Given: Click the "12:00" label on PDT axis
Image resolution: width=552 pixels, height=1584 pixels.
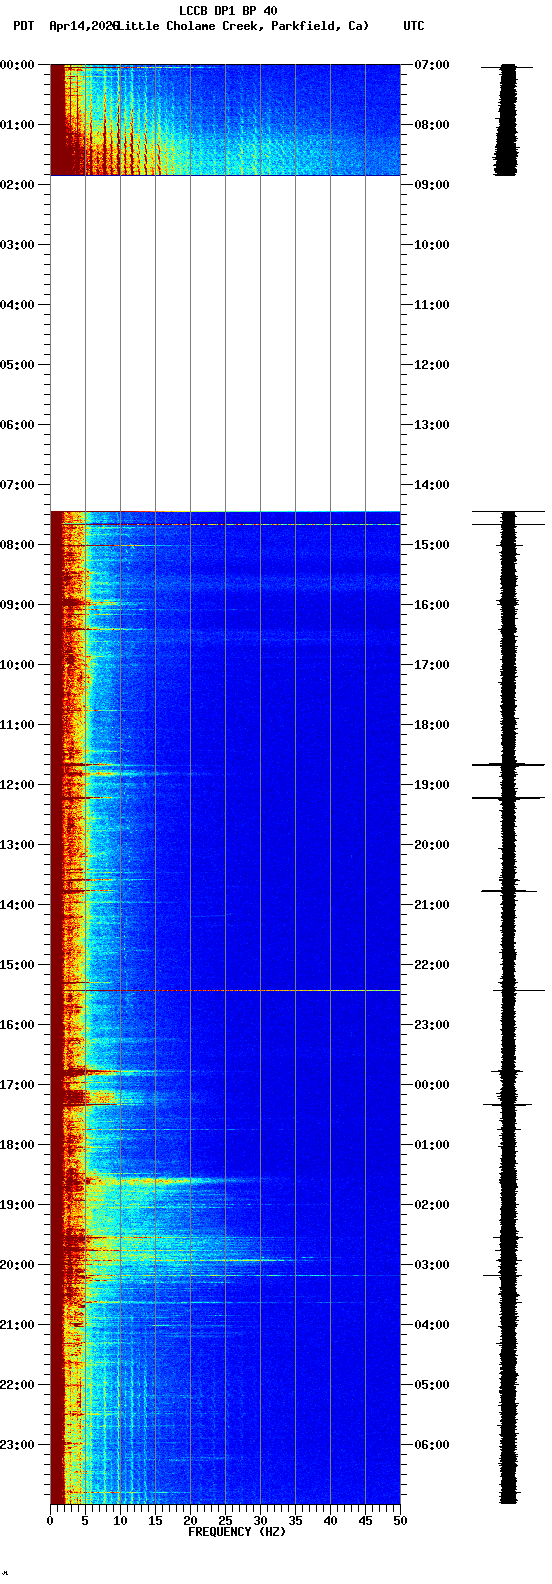Looking at the screenshot, I should [15, 785].
